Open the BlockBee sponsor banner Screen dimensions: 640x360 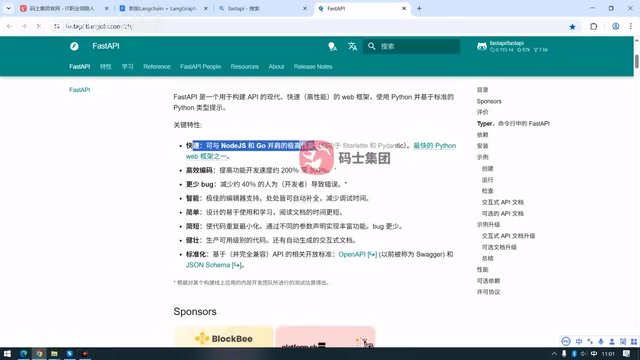pos(223,337)
